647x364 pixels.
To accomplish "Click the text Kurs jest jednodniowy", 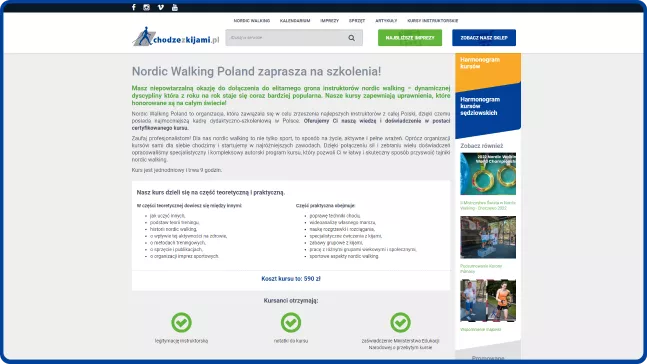I will click(x=177, y=170).
